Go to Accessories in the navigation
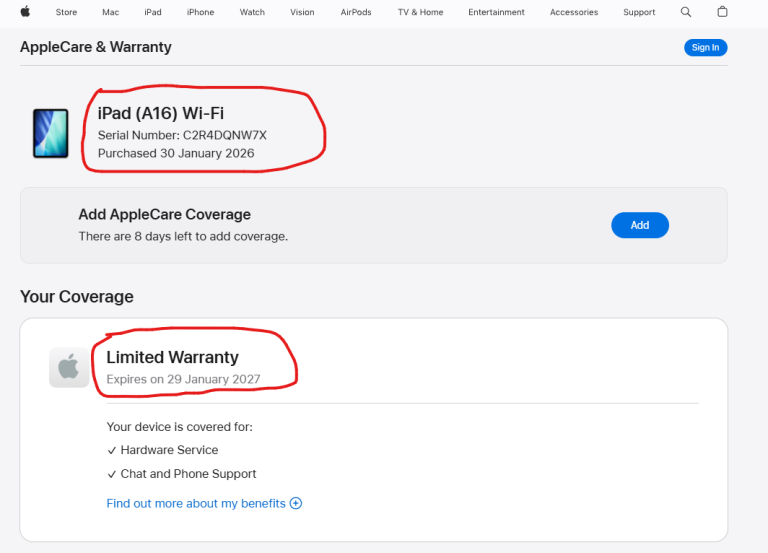 [574, 12]
